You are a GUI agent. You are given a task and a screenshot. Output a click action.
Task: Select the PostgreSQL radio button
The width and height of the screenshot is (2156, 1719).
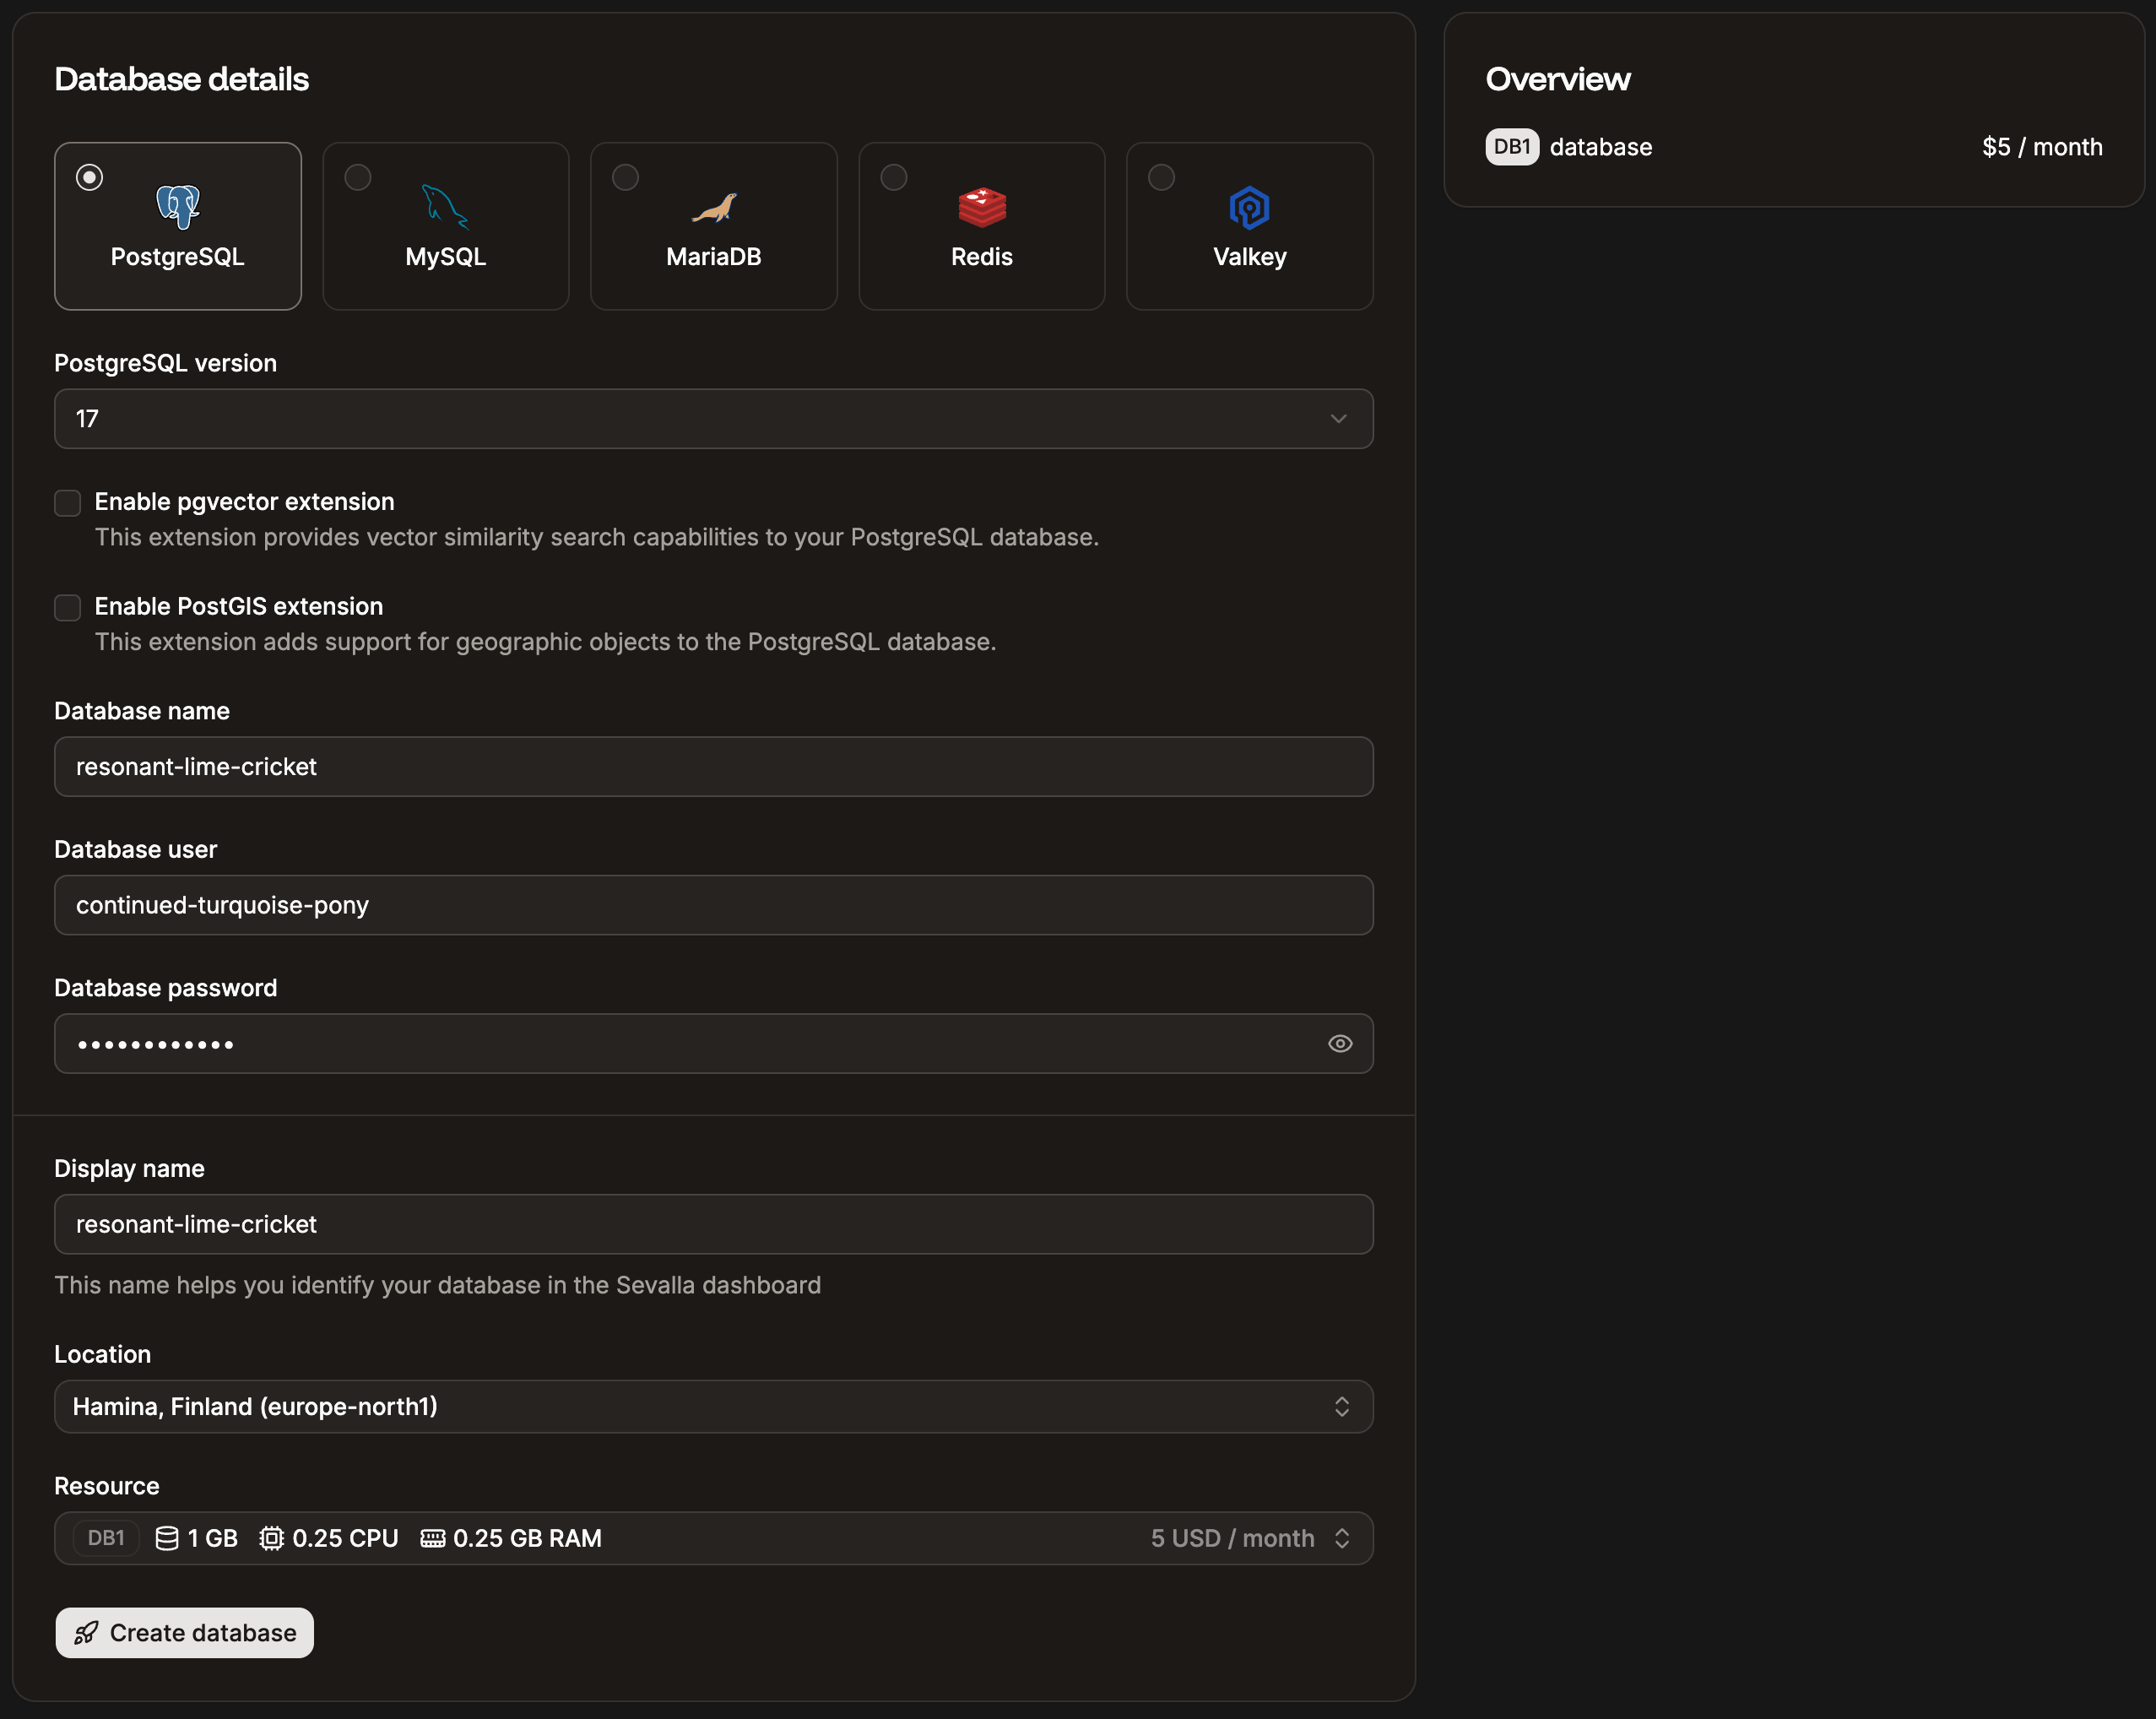[90, 177]
